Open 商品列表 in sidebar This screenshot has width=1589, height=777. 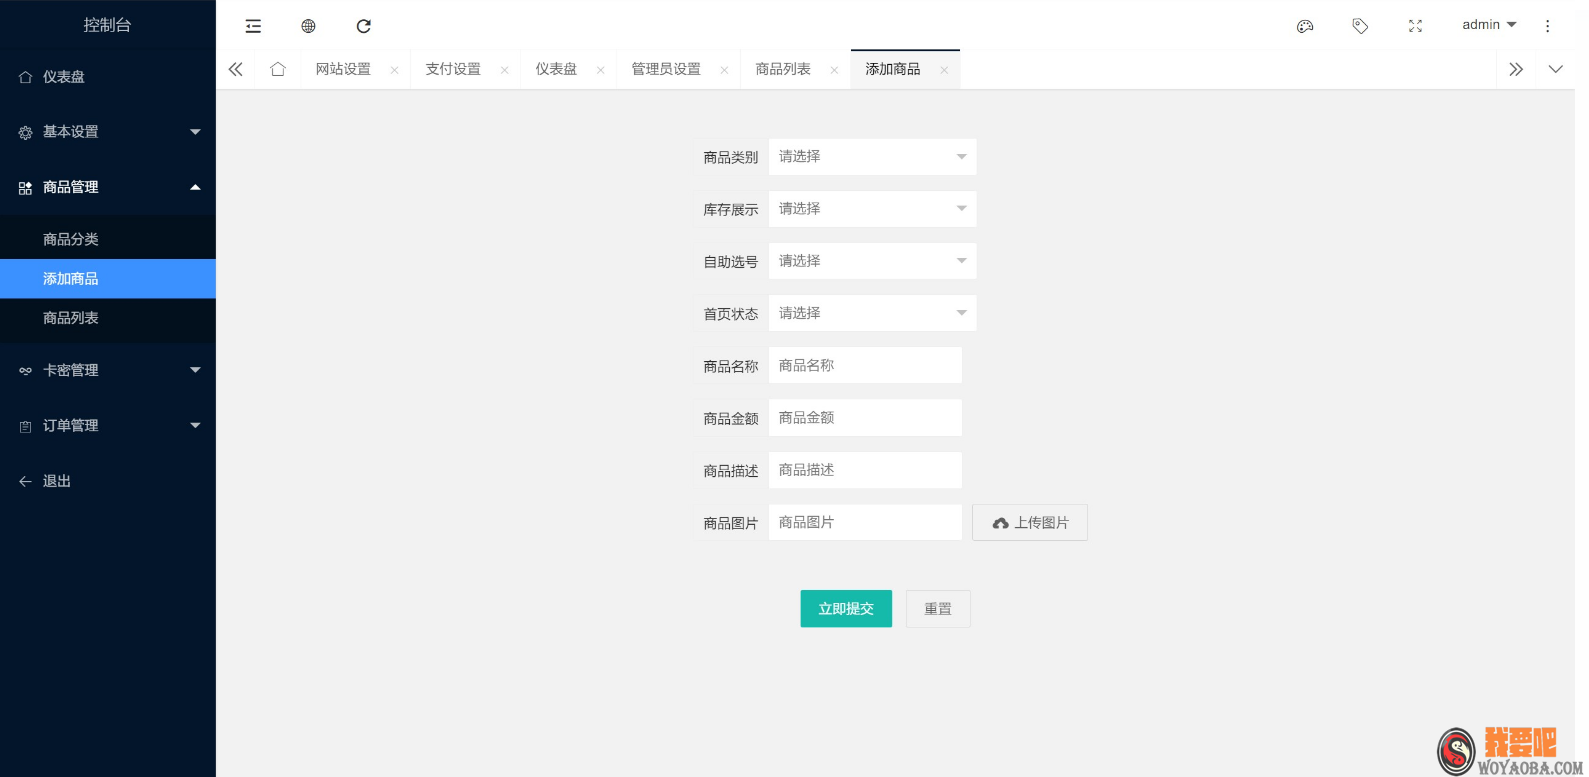(x=108, y=318)
